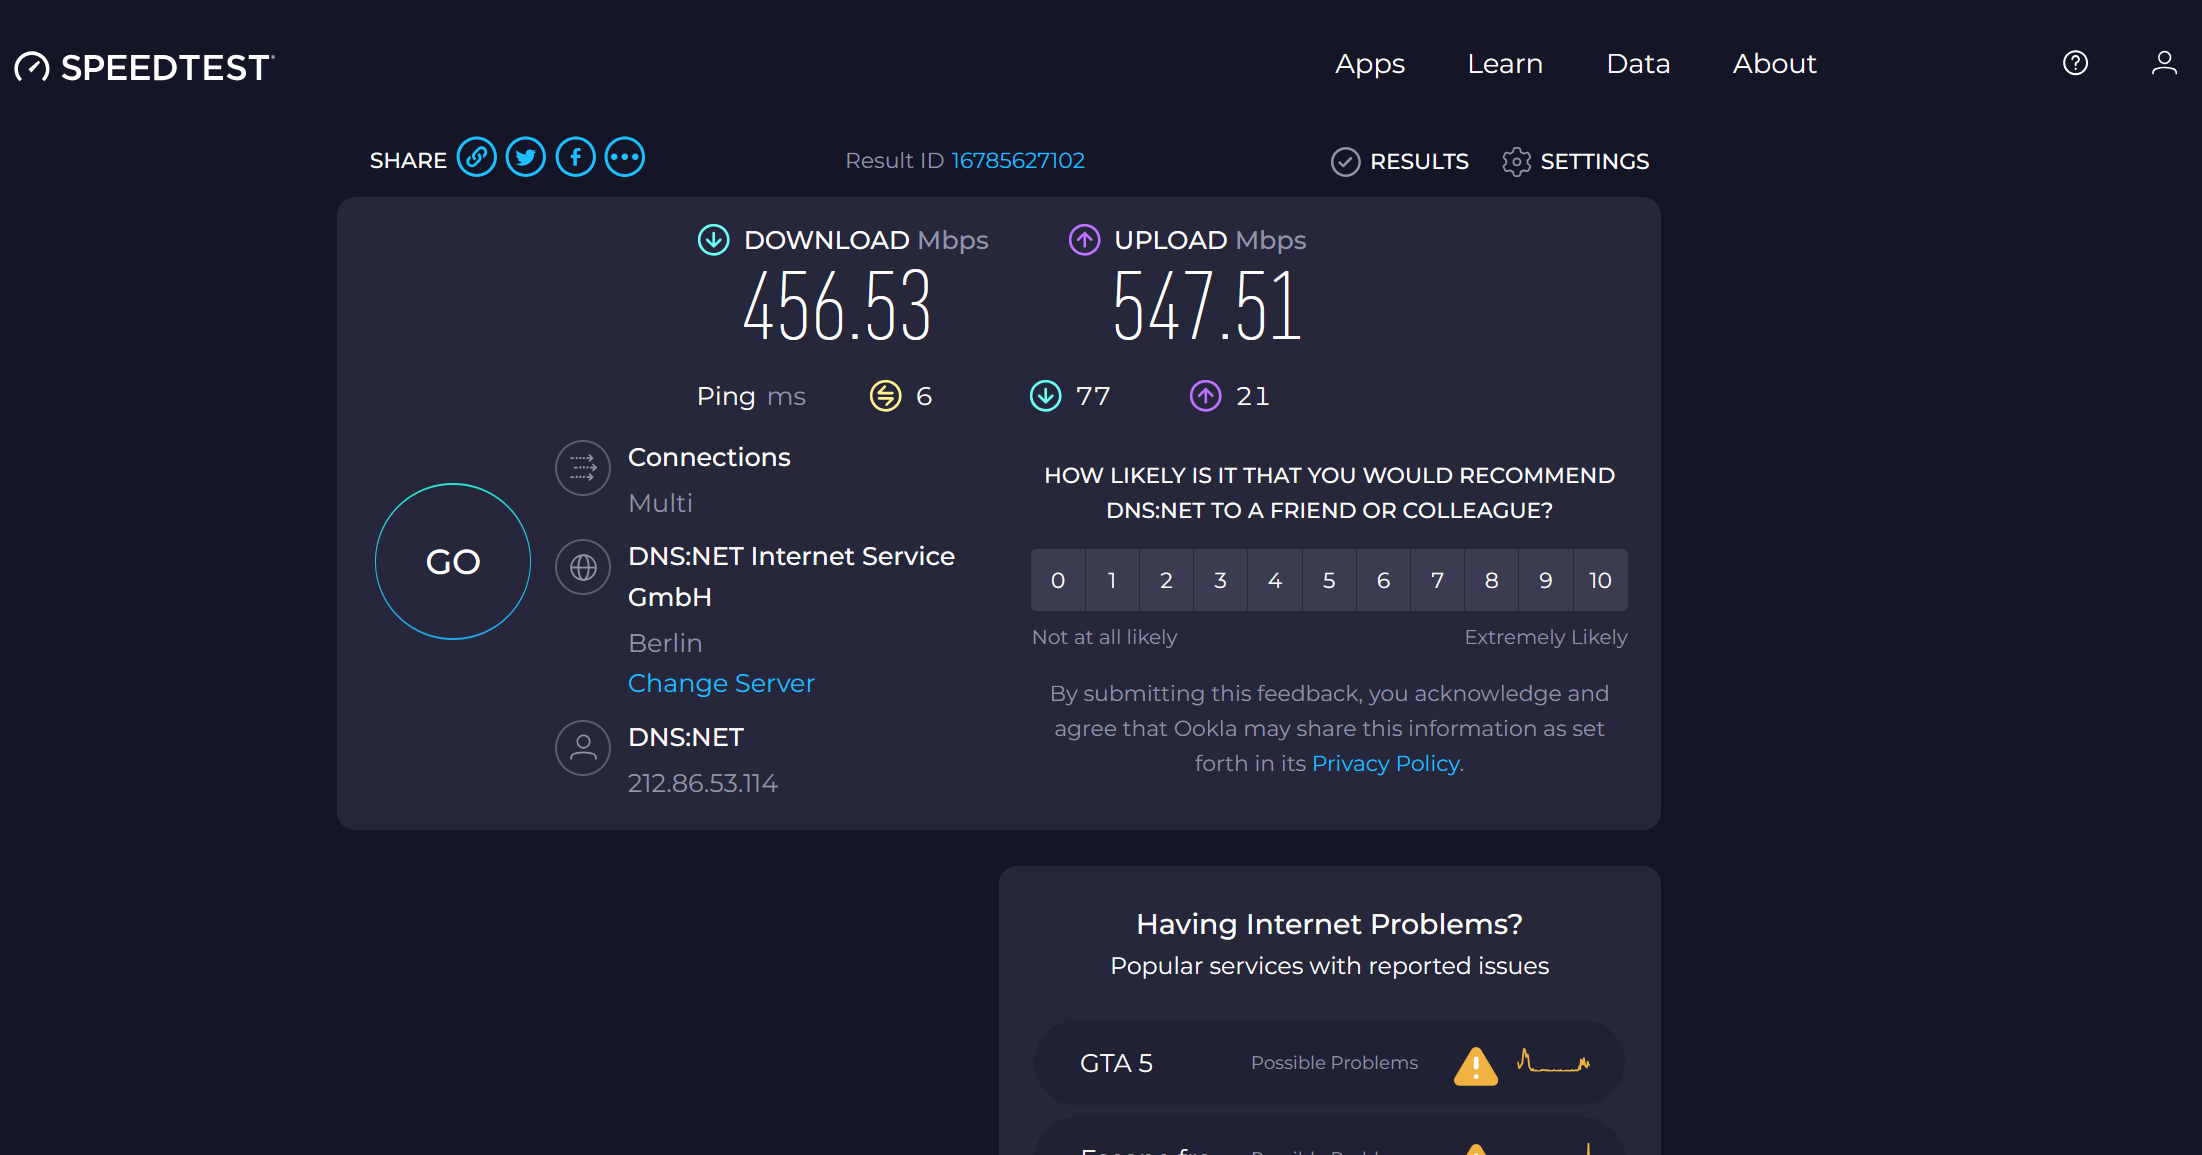
Task: Rate recommendation score 5
Action: pyautogui.click(x=1329, y=580)
